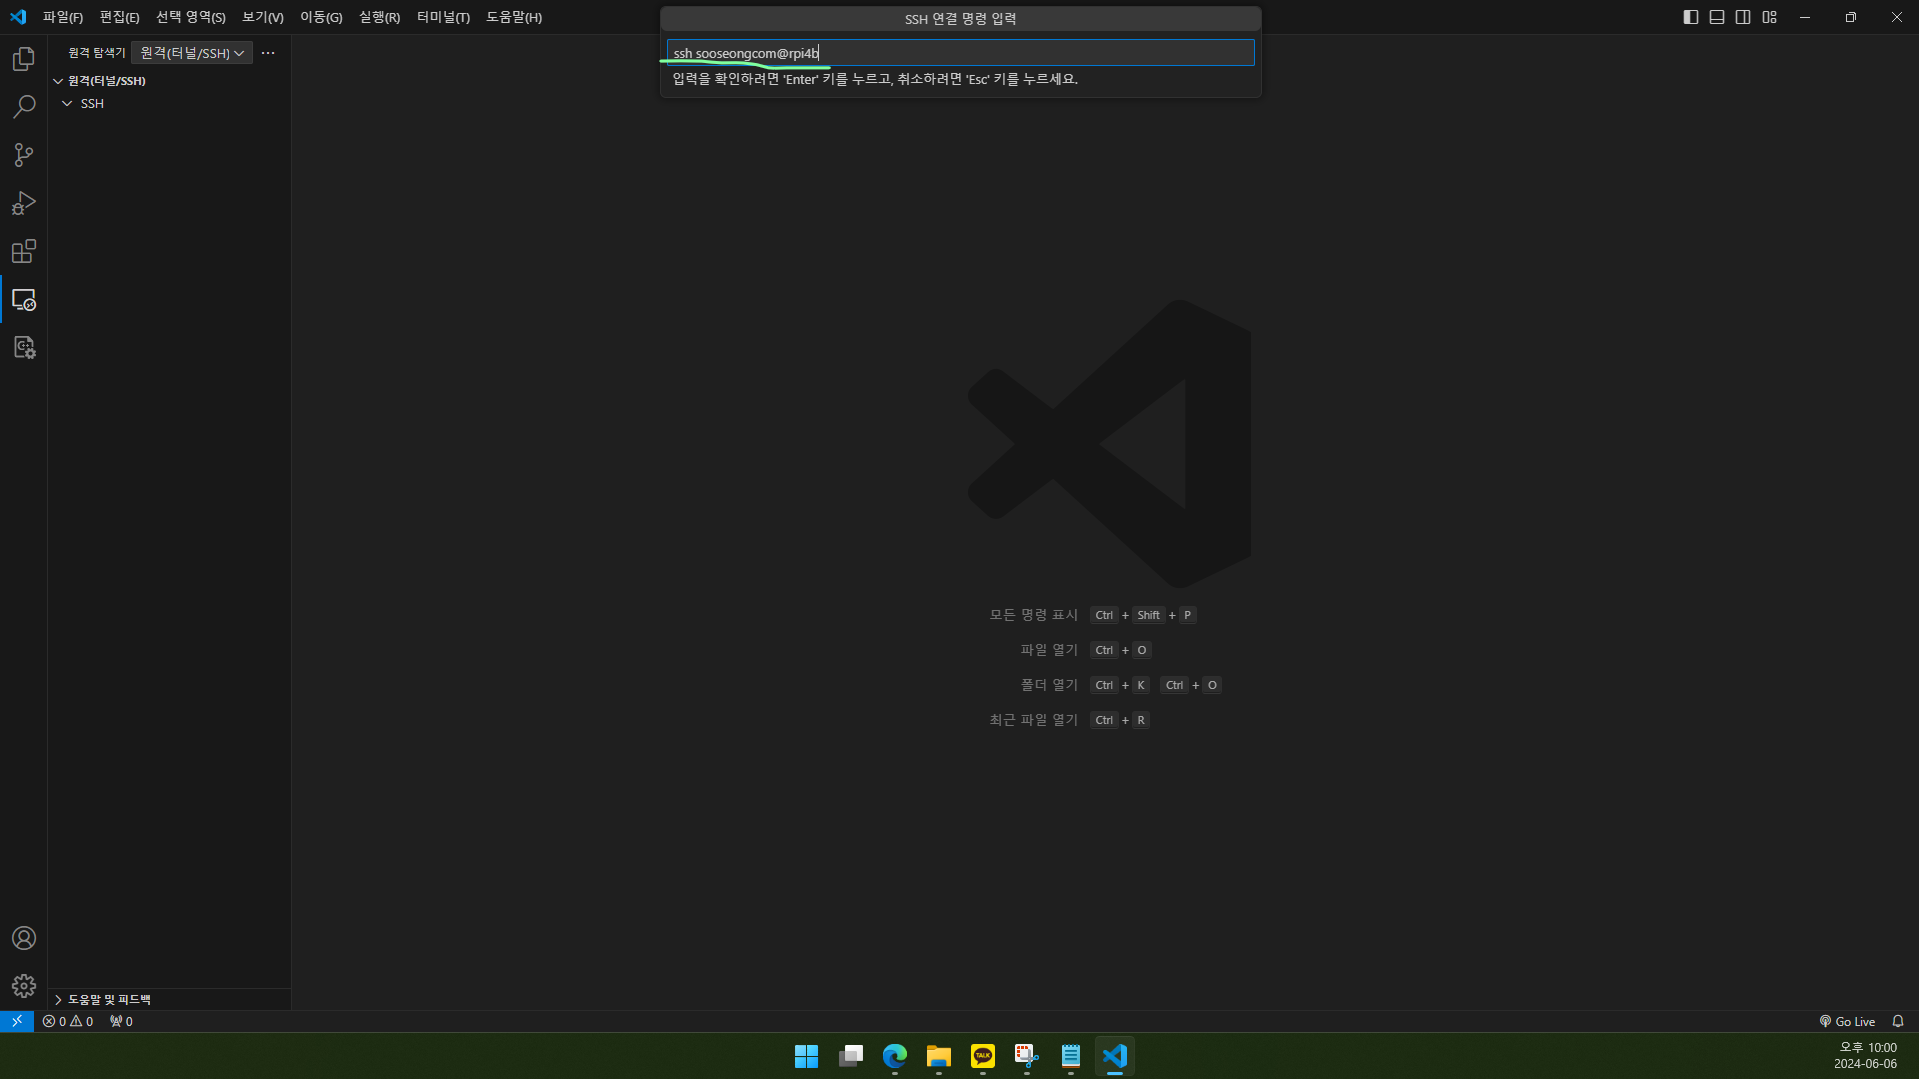Click the VS Code logo in title bar
The width and height of the screenshot is (1919, 1079).
click(18, 17)
